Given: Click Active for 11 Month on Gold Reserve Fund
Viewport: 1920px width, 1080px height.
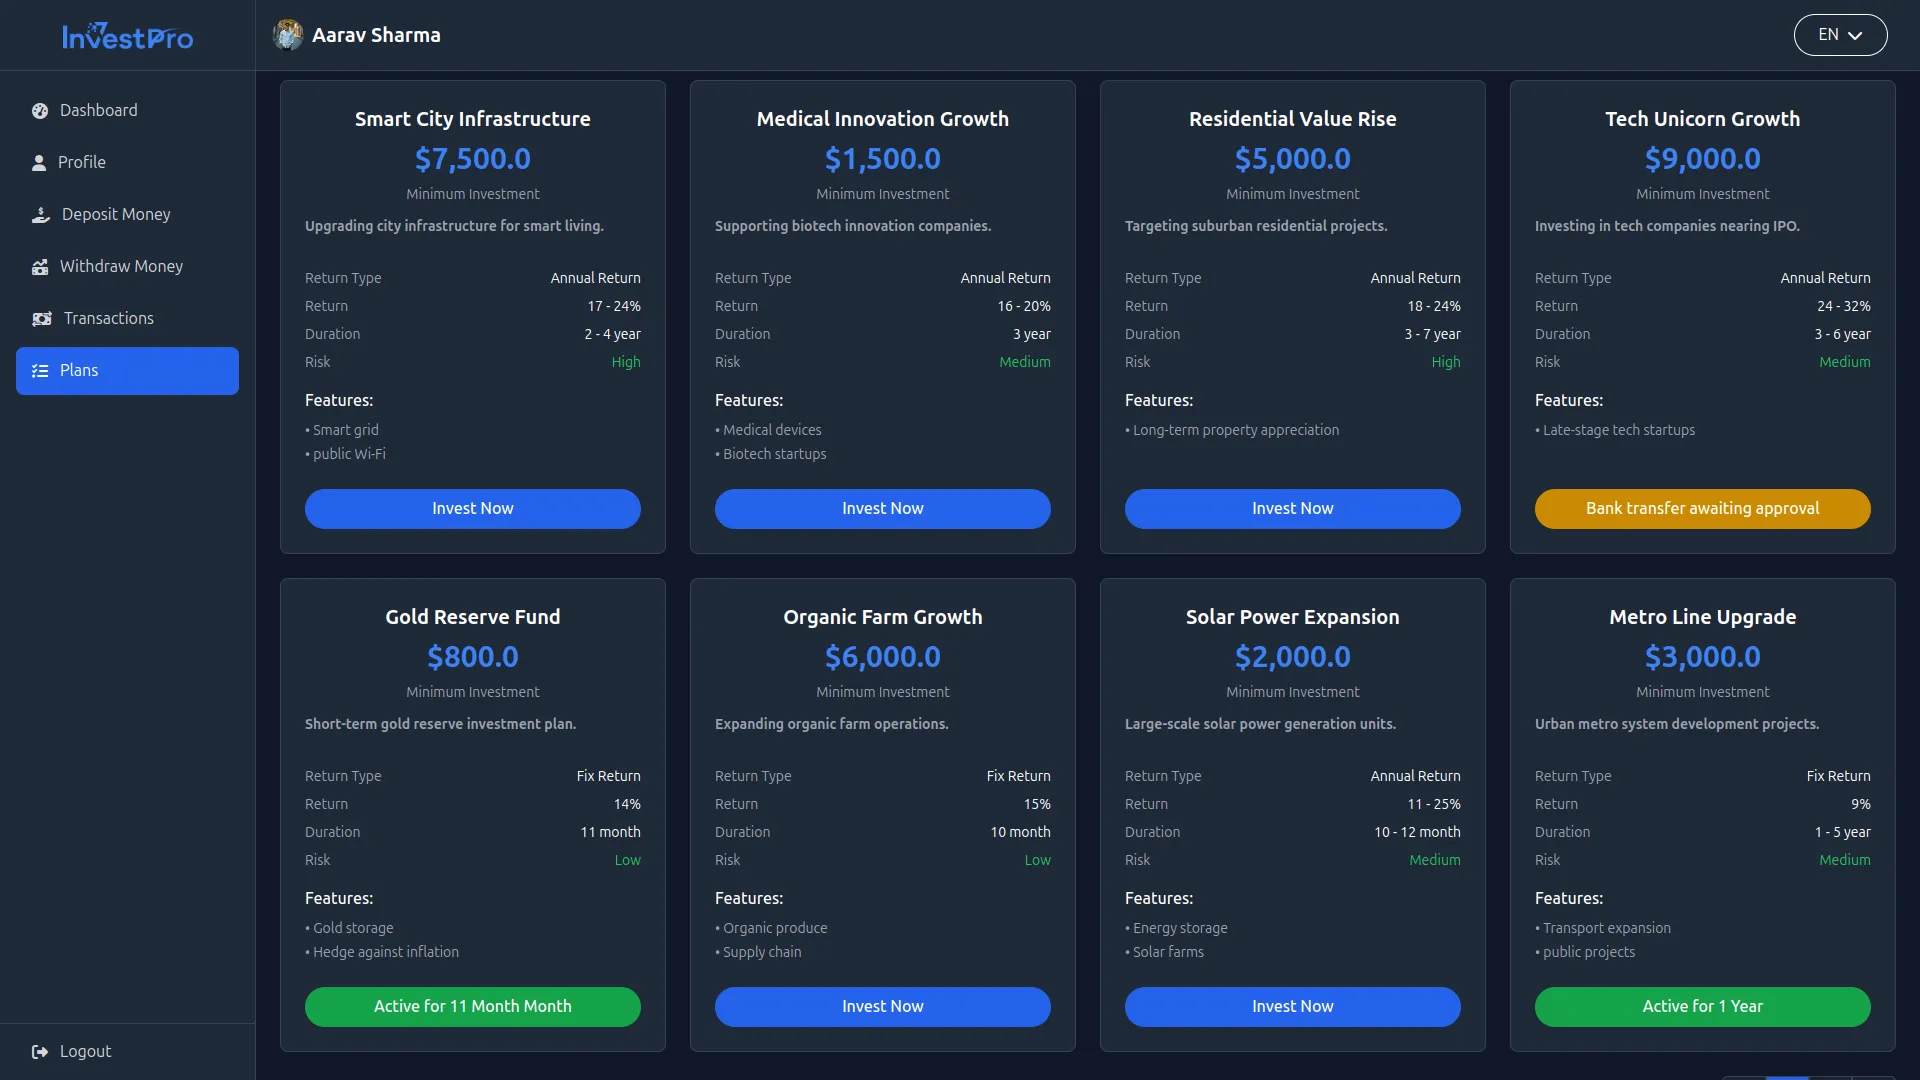Looking at the screenshot, I should pos(472,1006).
